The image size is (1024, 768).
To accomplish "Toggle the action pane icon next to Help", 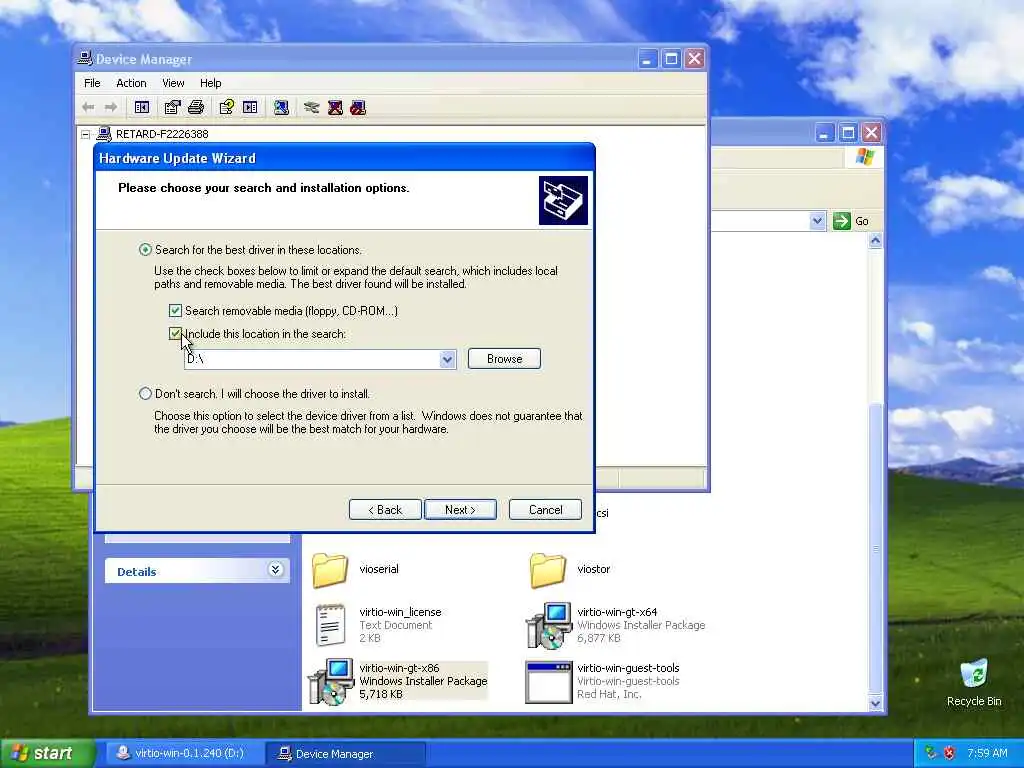I will coord(250,107).
